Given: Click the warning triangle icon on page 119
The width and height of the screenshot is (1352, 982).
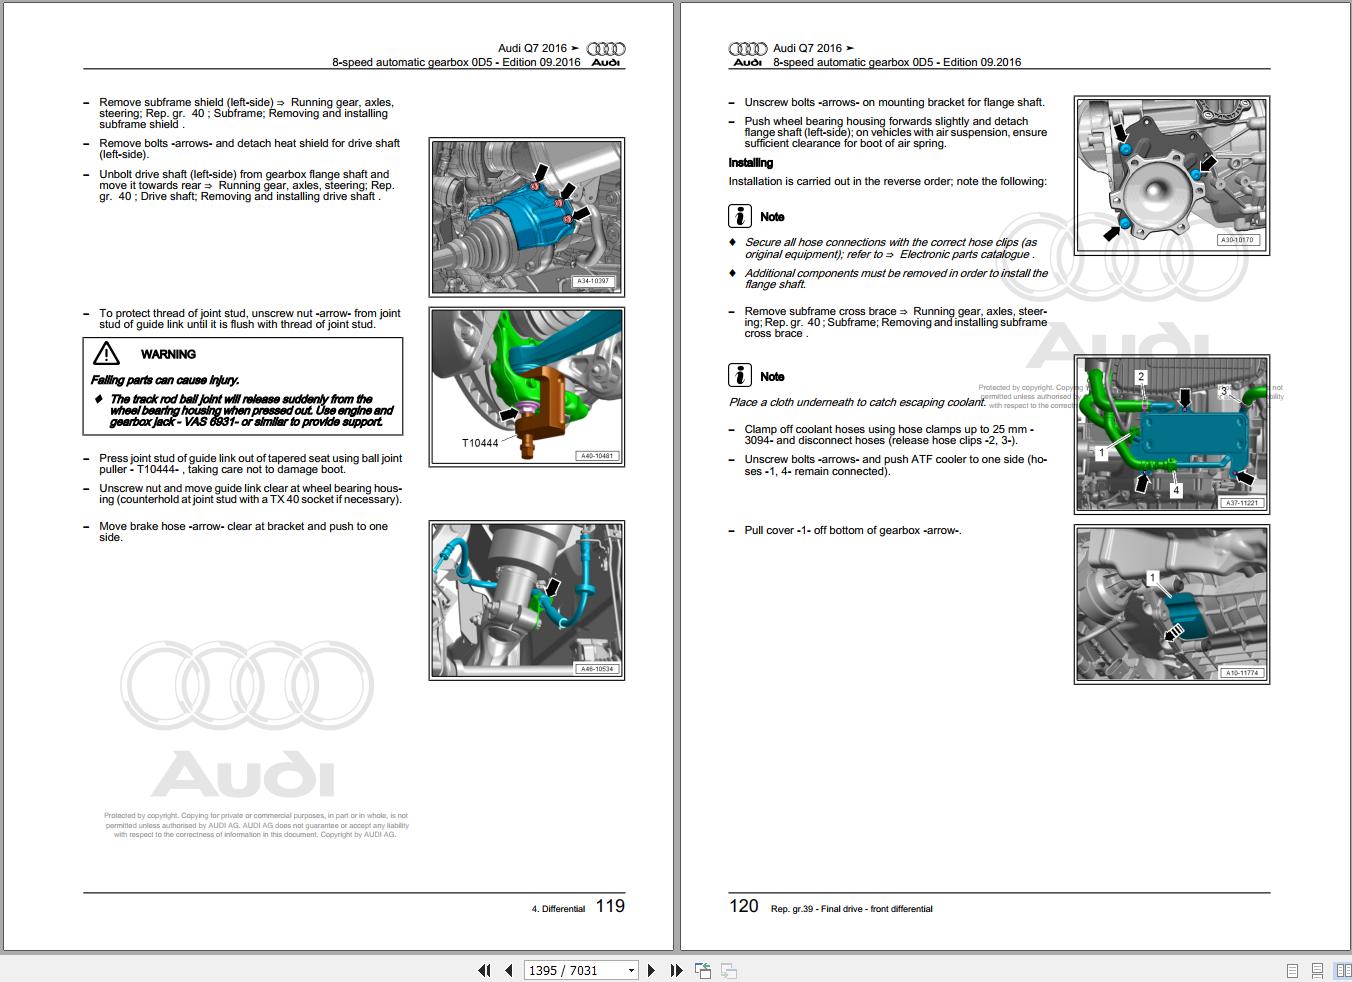Looking at the screenshot, I should [x=106, y=353].
